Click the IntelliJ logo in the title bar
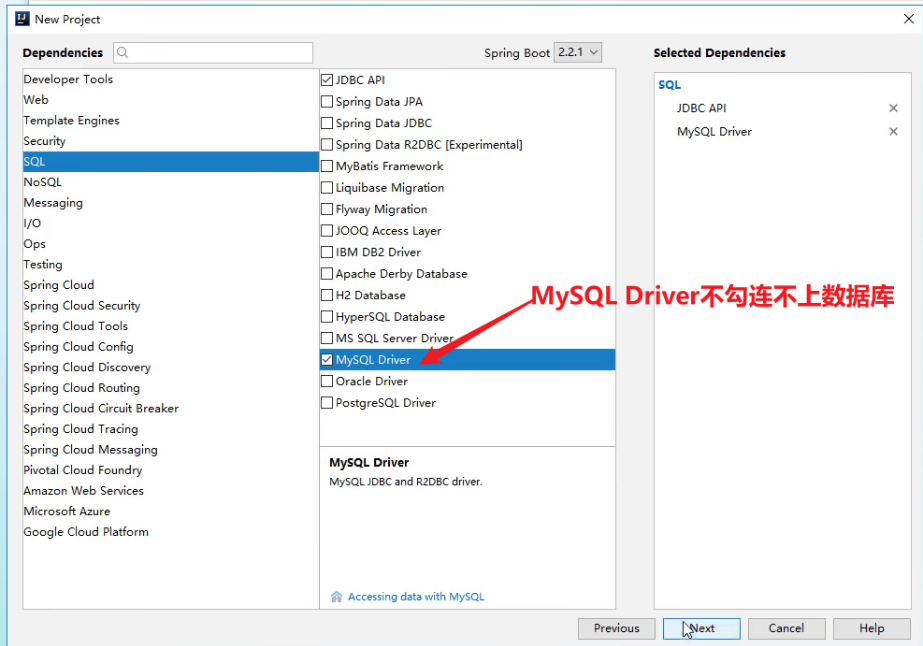The width and height of the screenshot is (923, 646). point(22,19)
